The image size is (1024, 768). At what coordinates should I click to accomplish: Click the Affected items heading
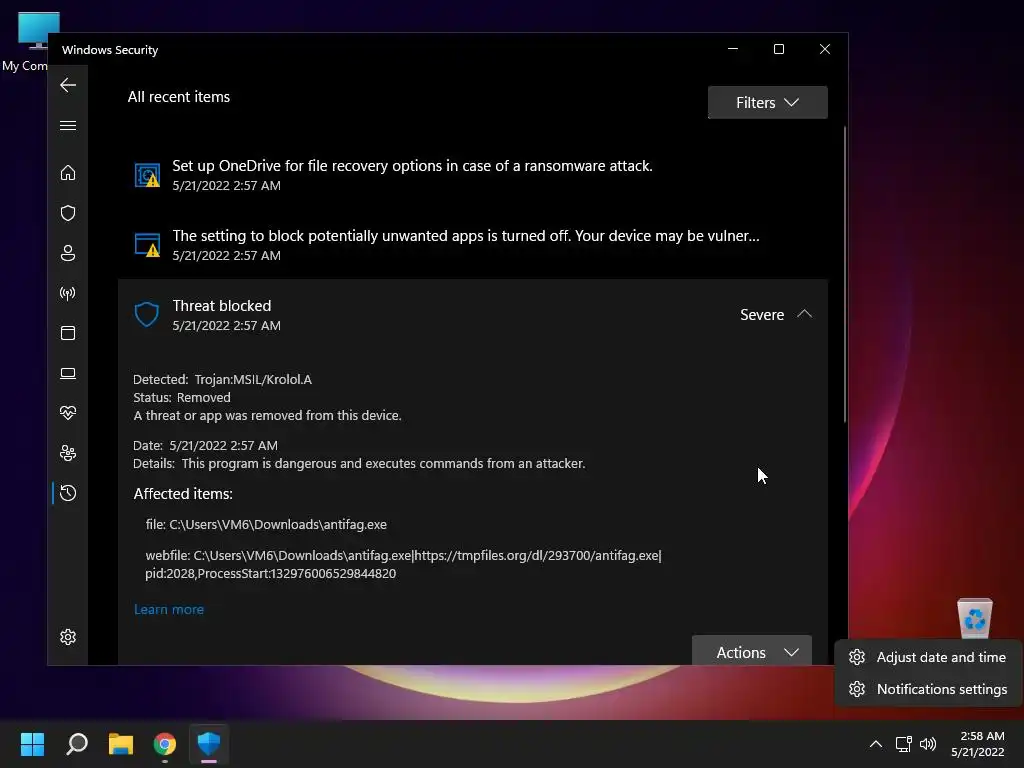click(x=183, y=494)
